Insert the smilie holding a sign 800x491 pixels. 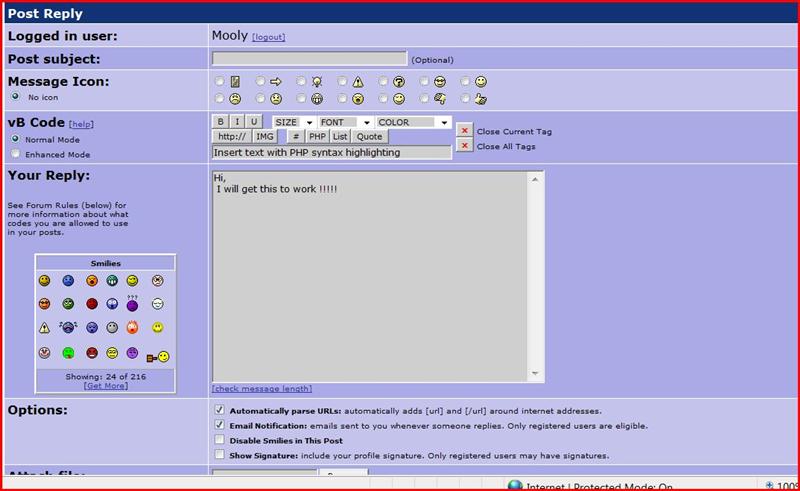[158, 357]
